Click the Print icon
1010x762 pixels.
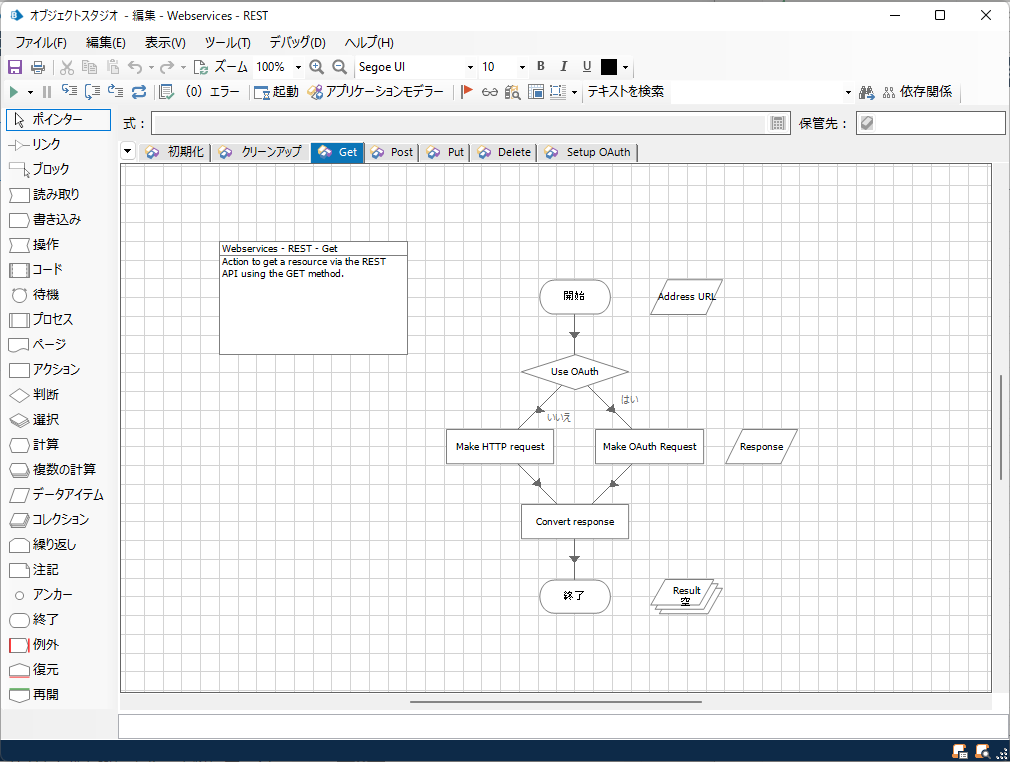[38, 67]
